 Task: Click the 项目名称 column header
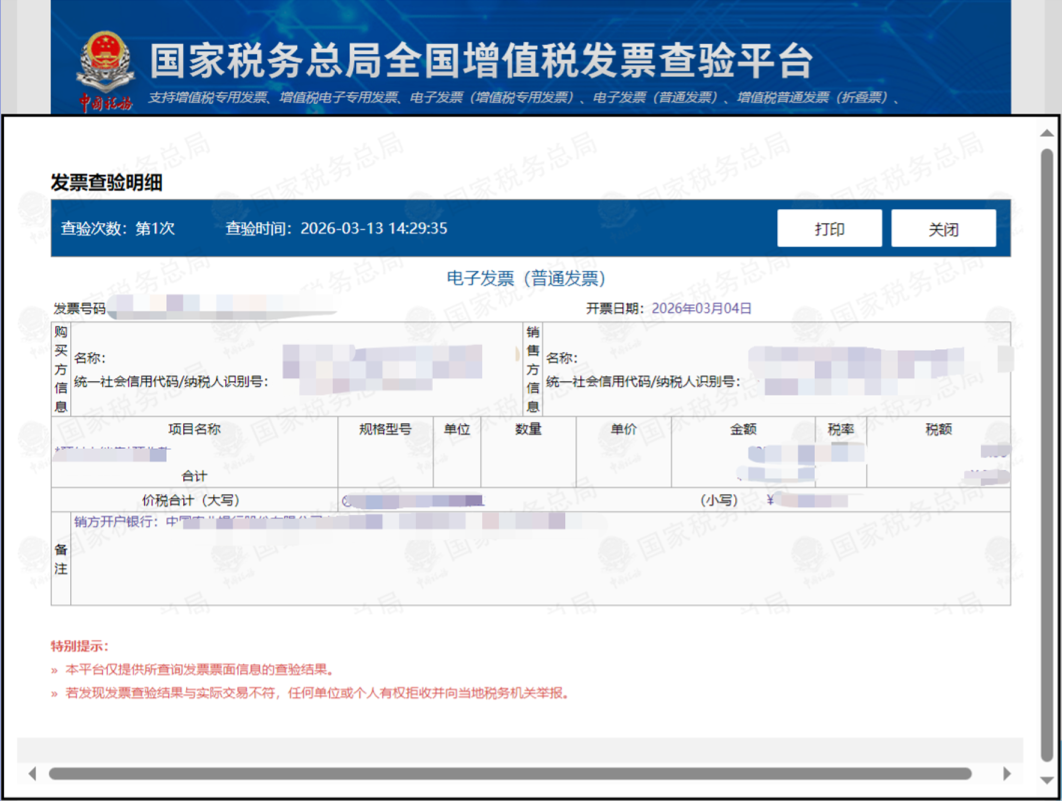coord(194,429)
